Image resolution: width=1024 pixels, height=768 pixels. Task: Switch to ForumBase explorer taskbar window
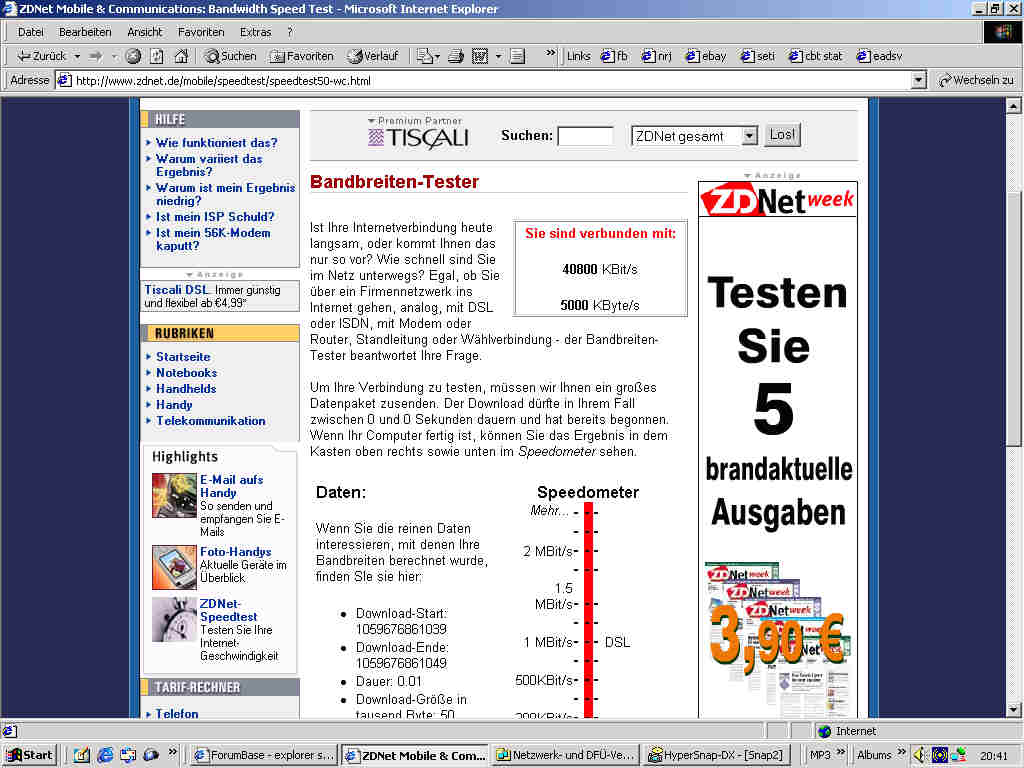point(264,755)
